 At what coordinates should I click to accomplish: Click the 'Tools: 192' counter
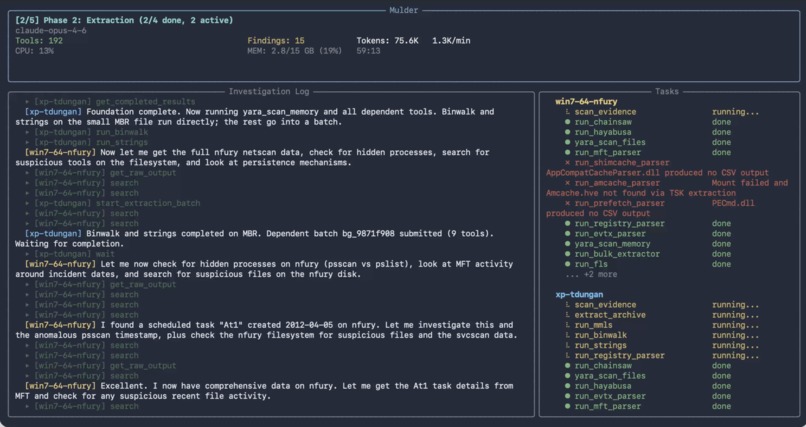39,41
